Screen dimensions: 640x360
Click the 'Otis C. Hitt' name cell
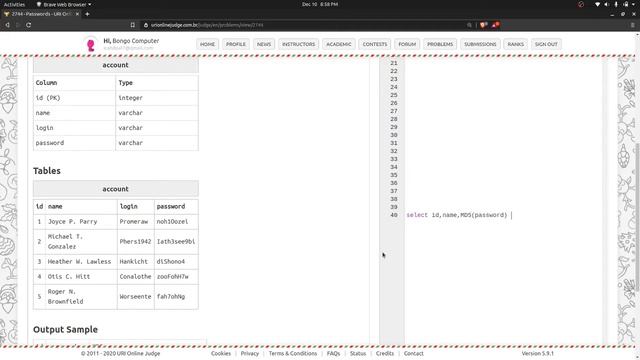pos(81,277)
